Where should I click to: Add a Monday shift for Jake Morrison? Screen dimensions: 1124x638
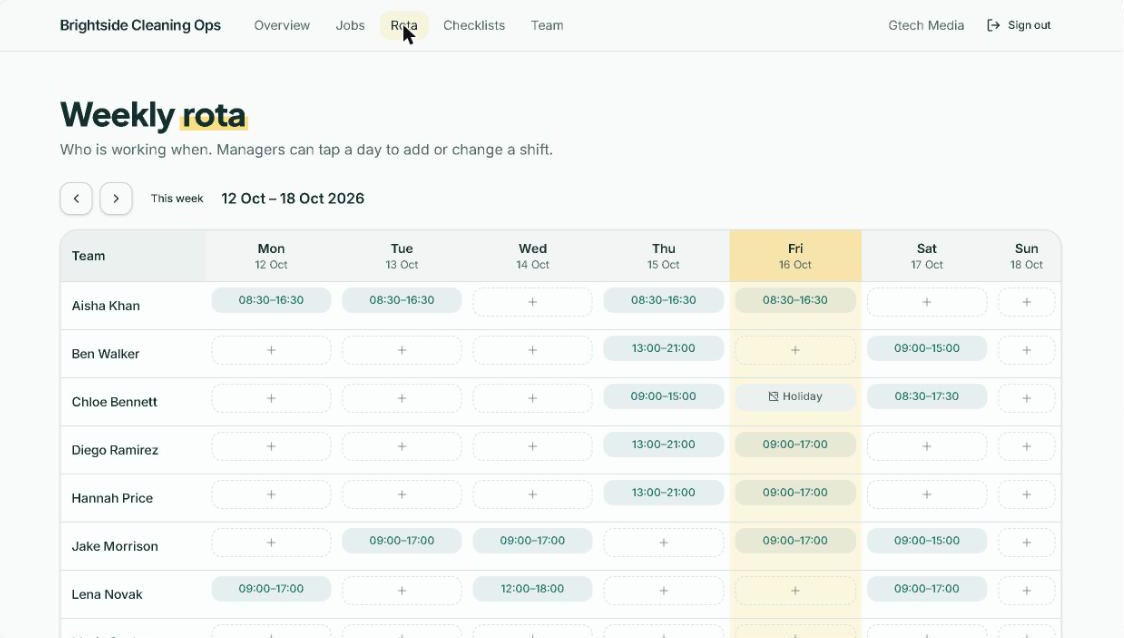pyautogui.click(x=271, y=543)
